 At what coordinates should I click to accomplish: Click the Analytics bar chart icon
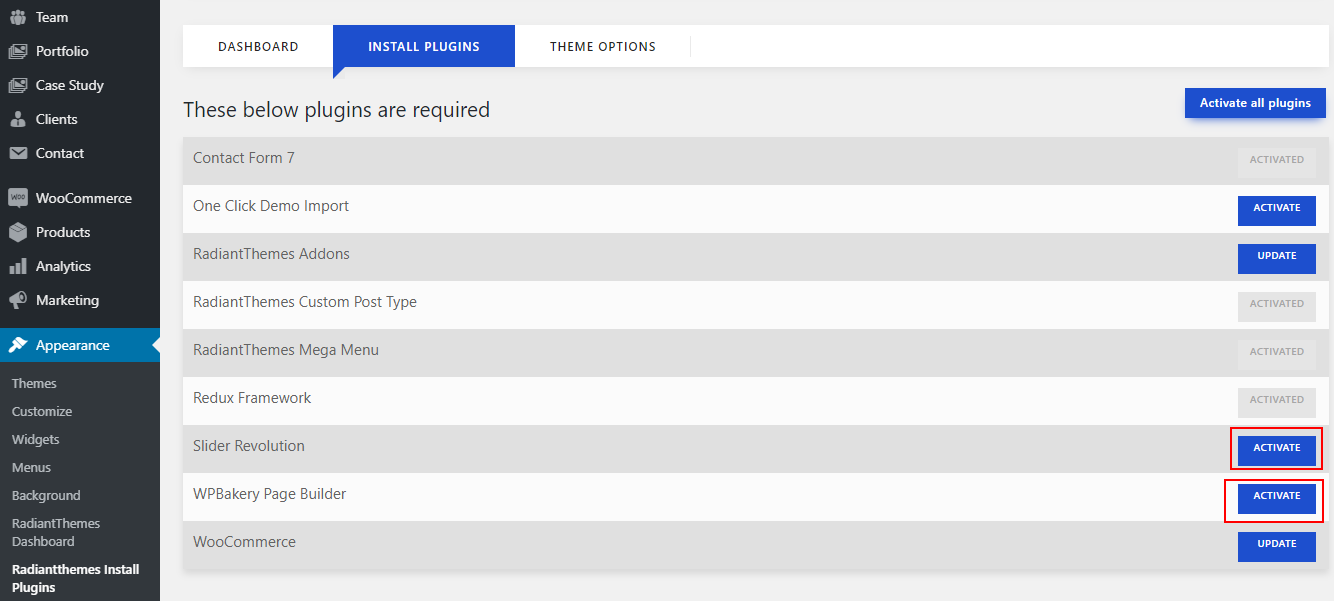click(x=18, y=266)
